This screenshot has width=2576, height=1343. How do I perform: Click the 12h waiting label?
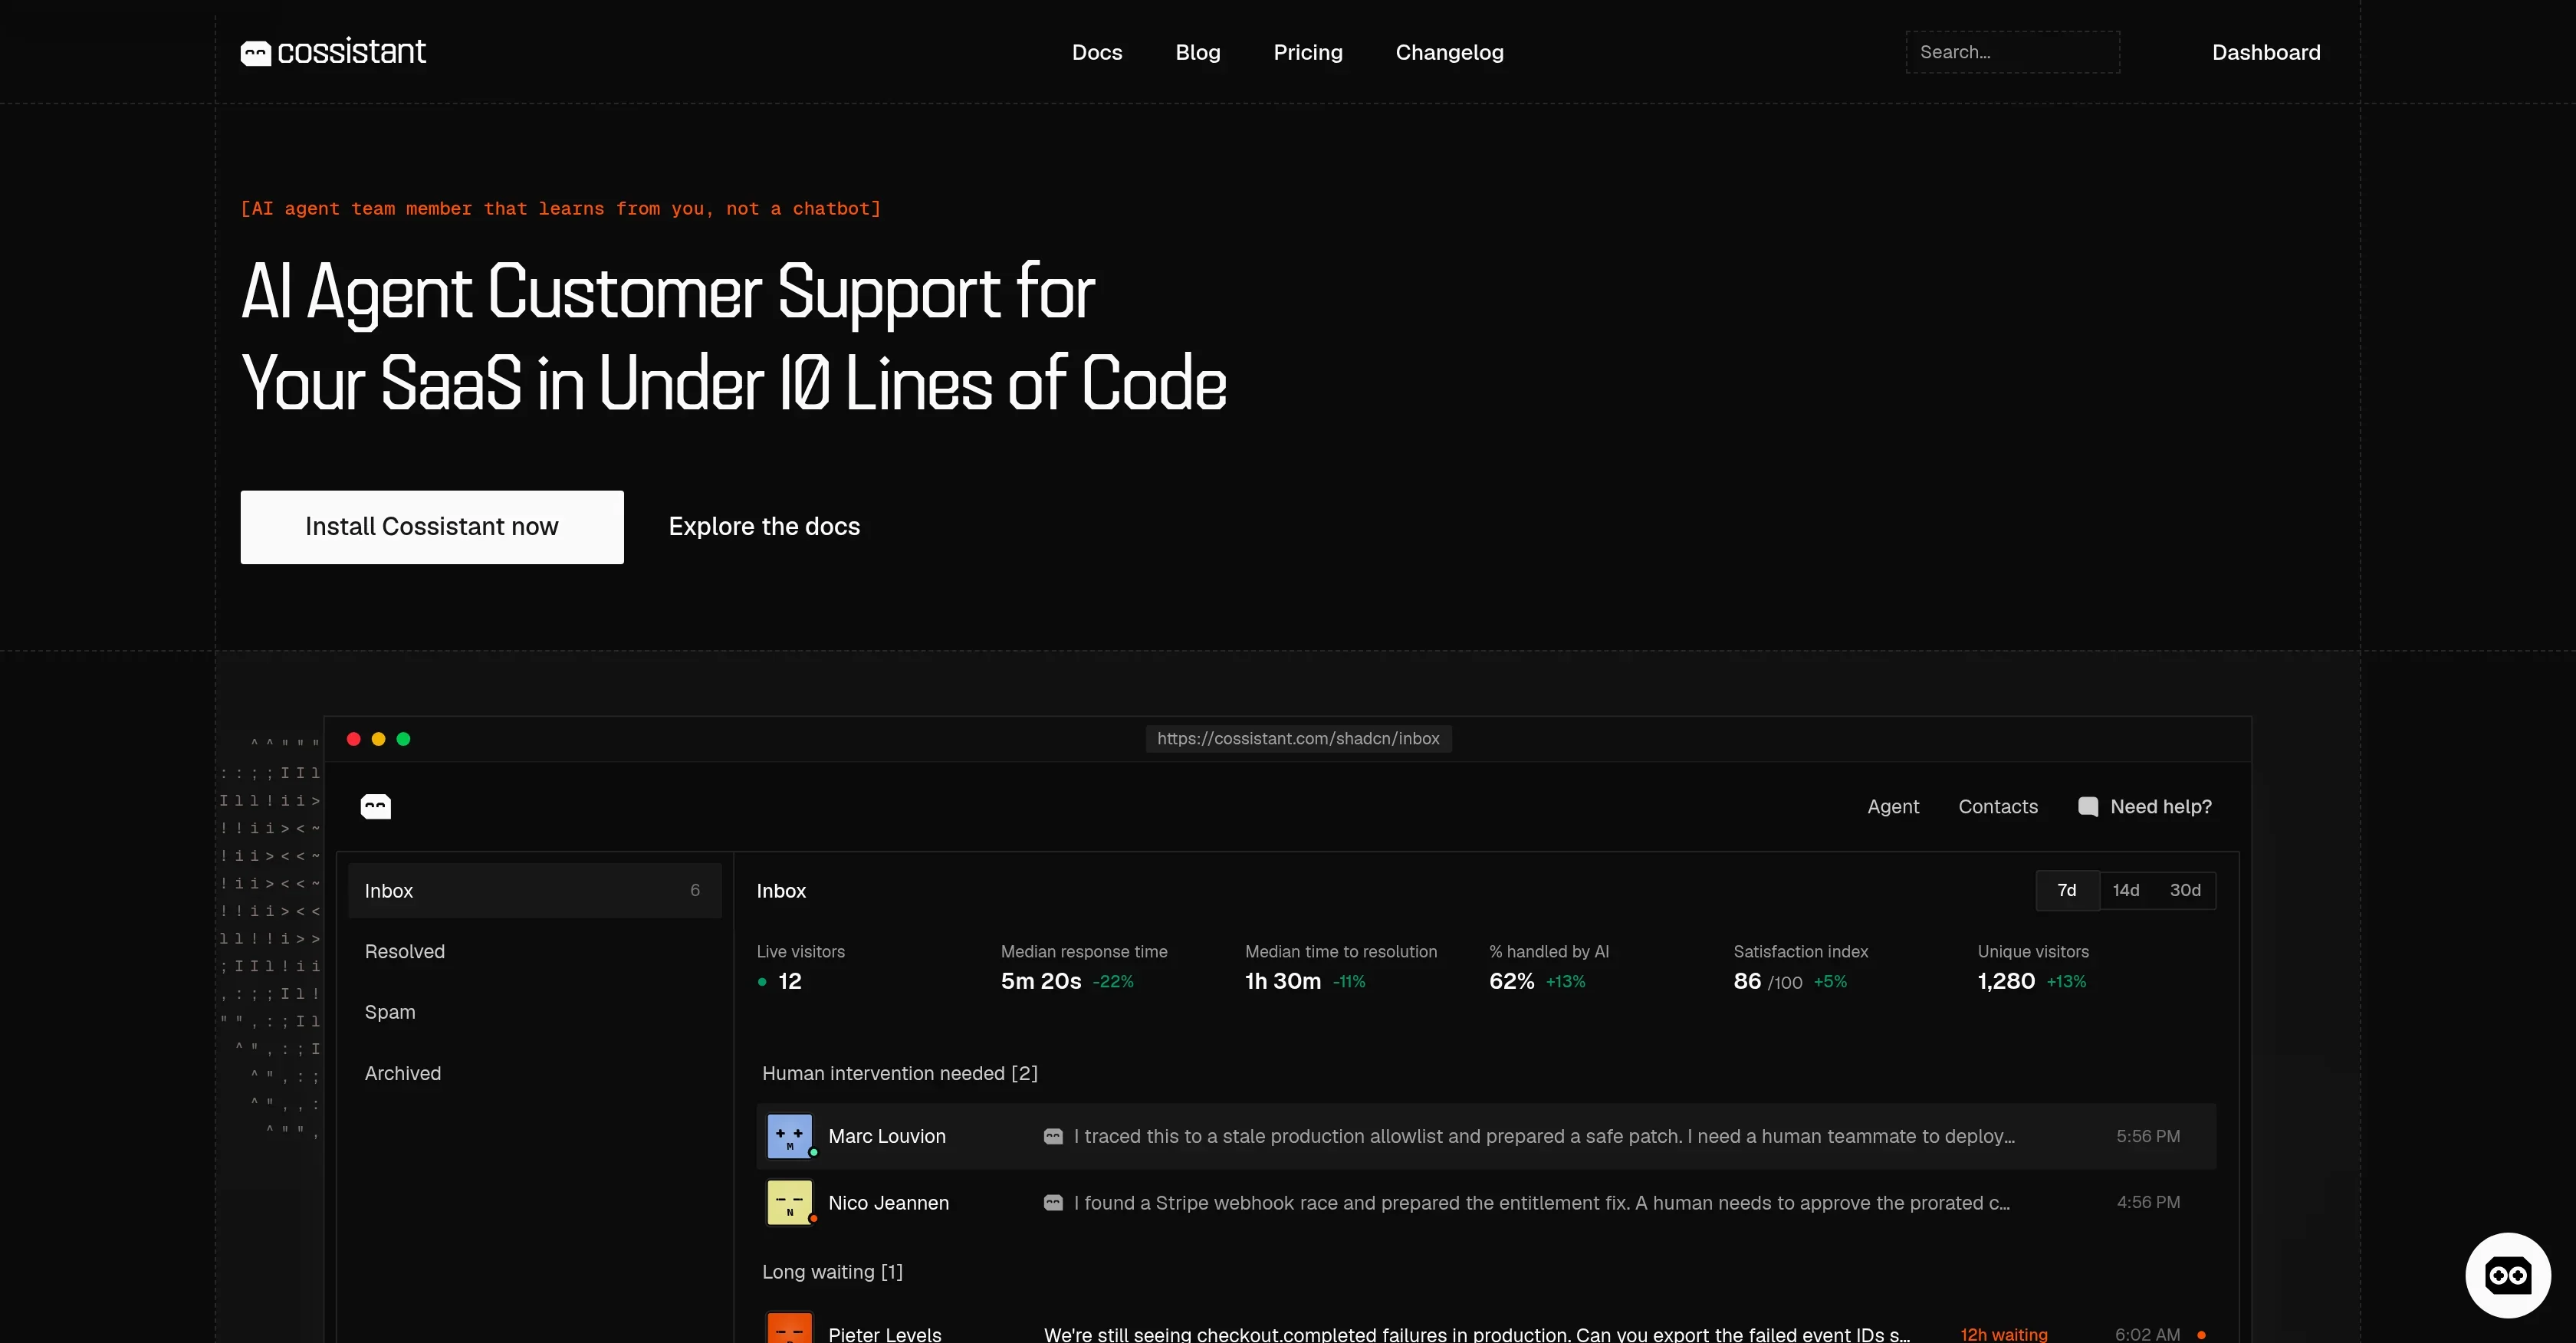pyautogui.click(x=2004, y=1334)
